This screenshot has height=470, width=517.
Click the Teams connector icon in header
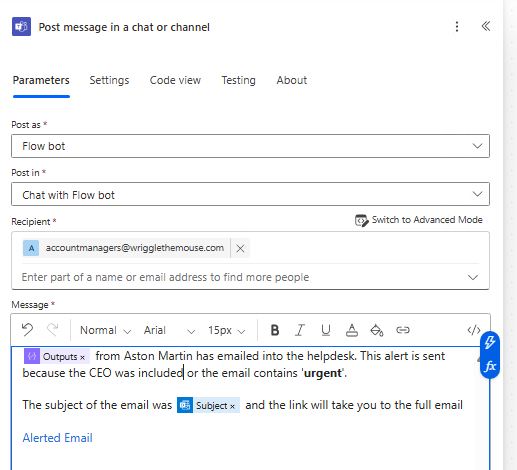tap(21, 27)
